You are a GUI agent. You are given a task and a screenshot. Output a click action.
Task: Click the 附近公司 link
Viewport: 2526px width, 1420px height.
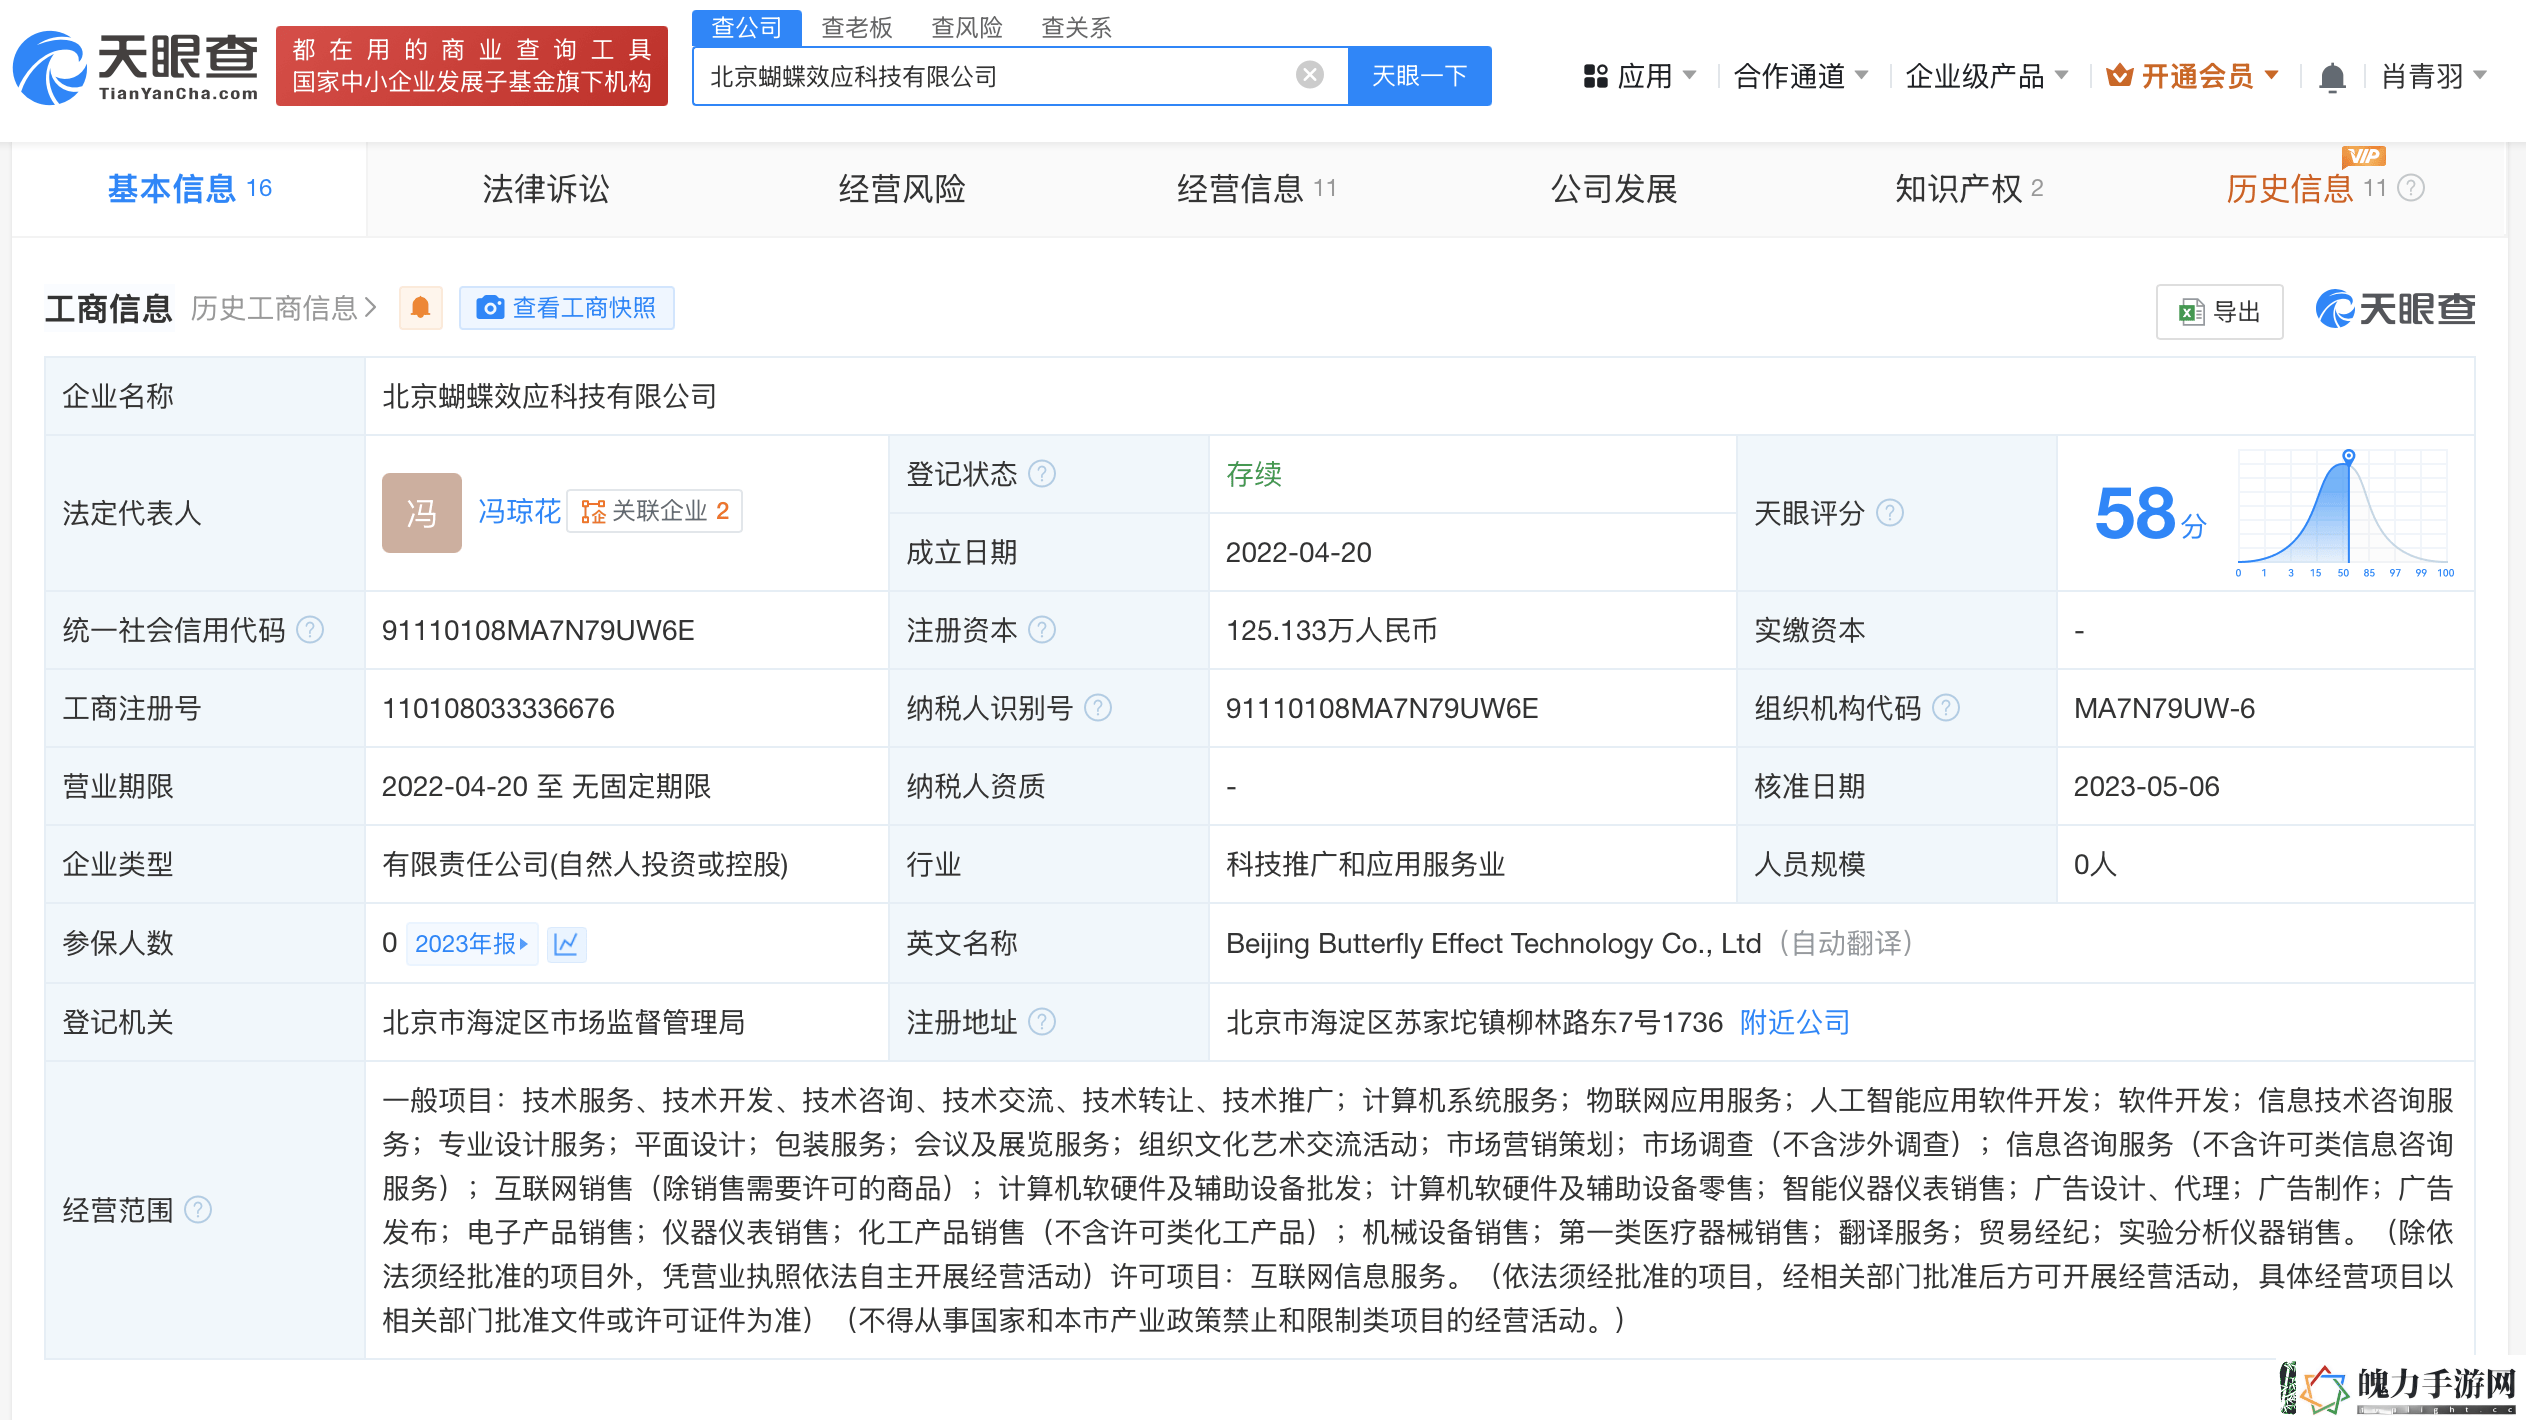[1794, 1022]
